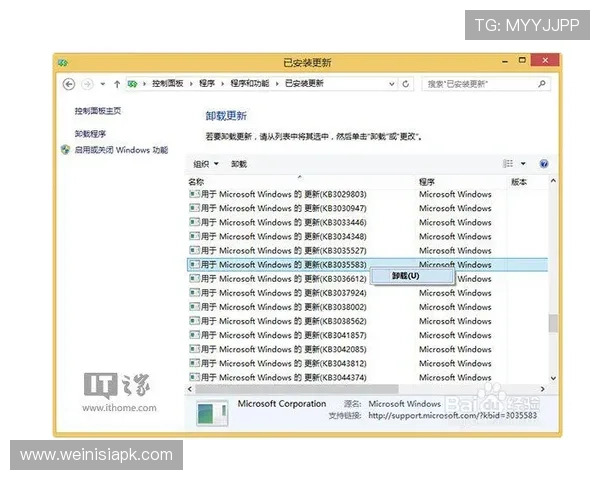The image size is (600, 480).
Task: Choose 卸载(U) in context menu
Action: [413, 276]
